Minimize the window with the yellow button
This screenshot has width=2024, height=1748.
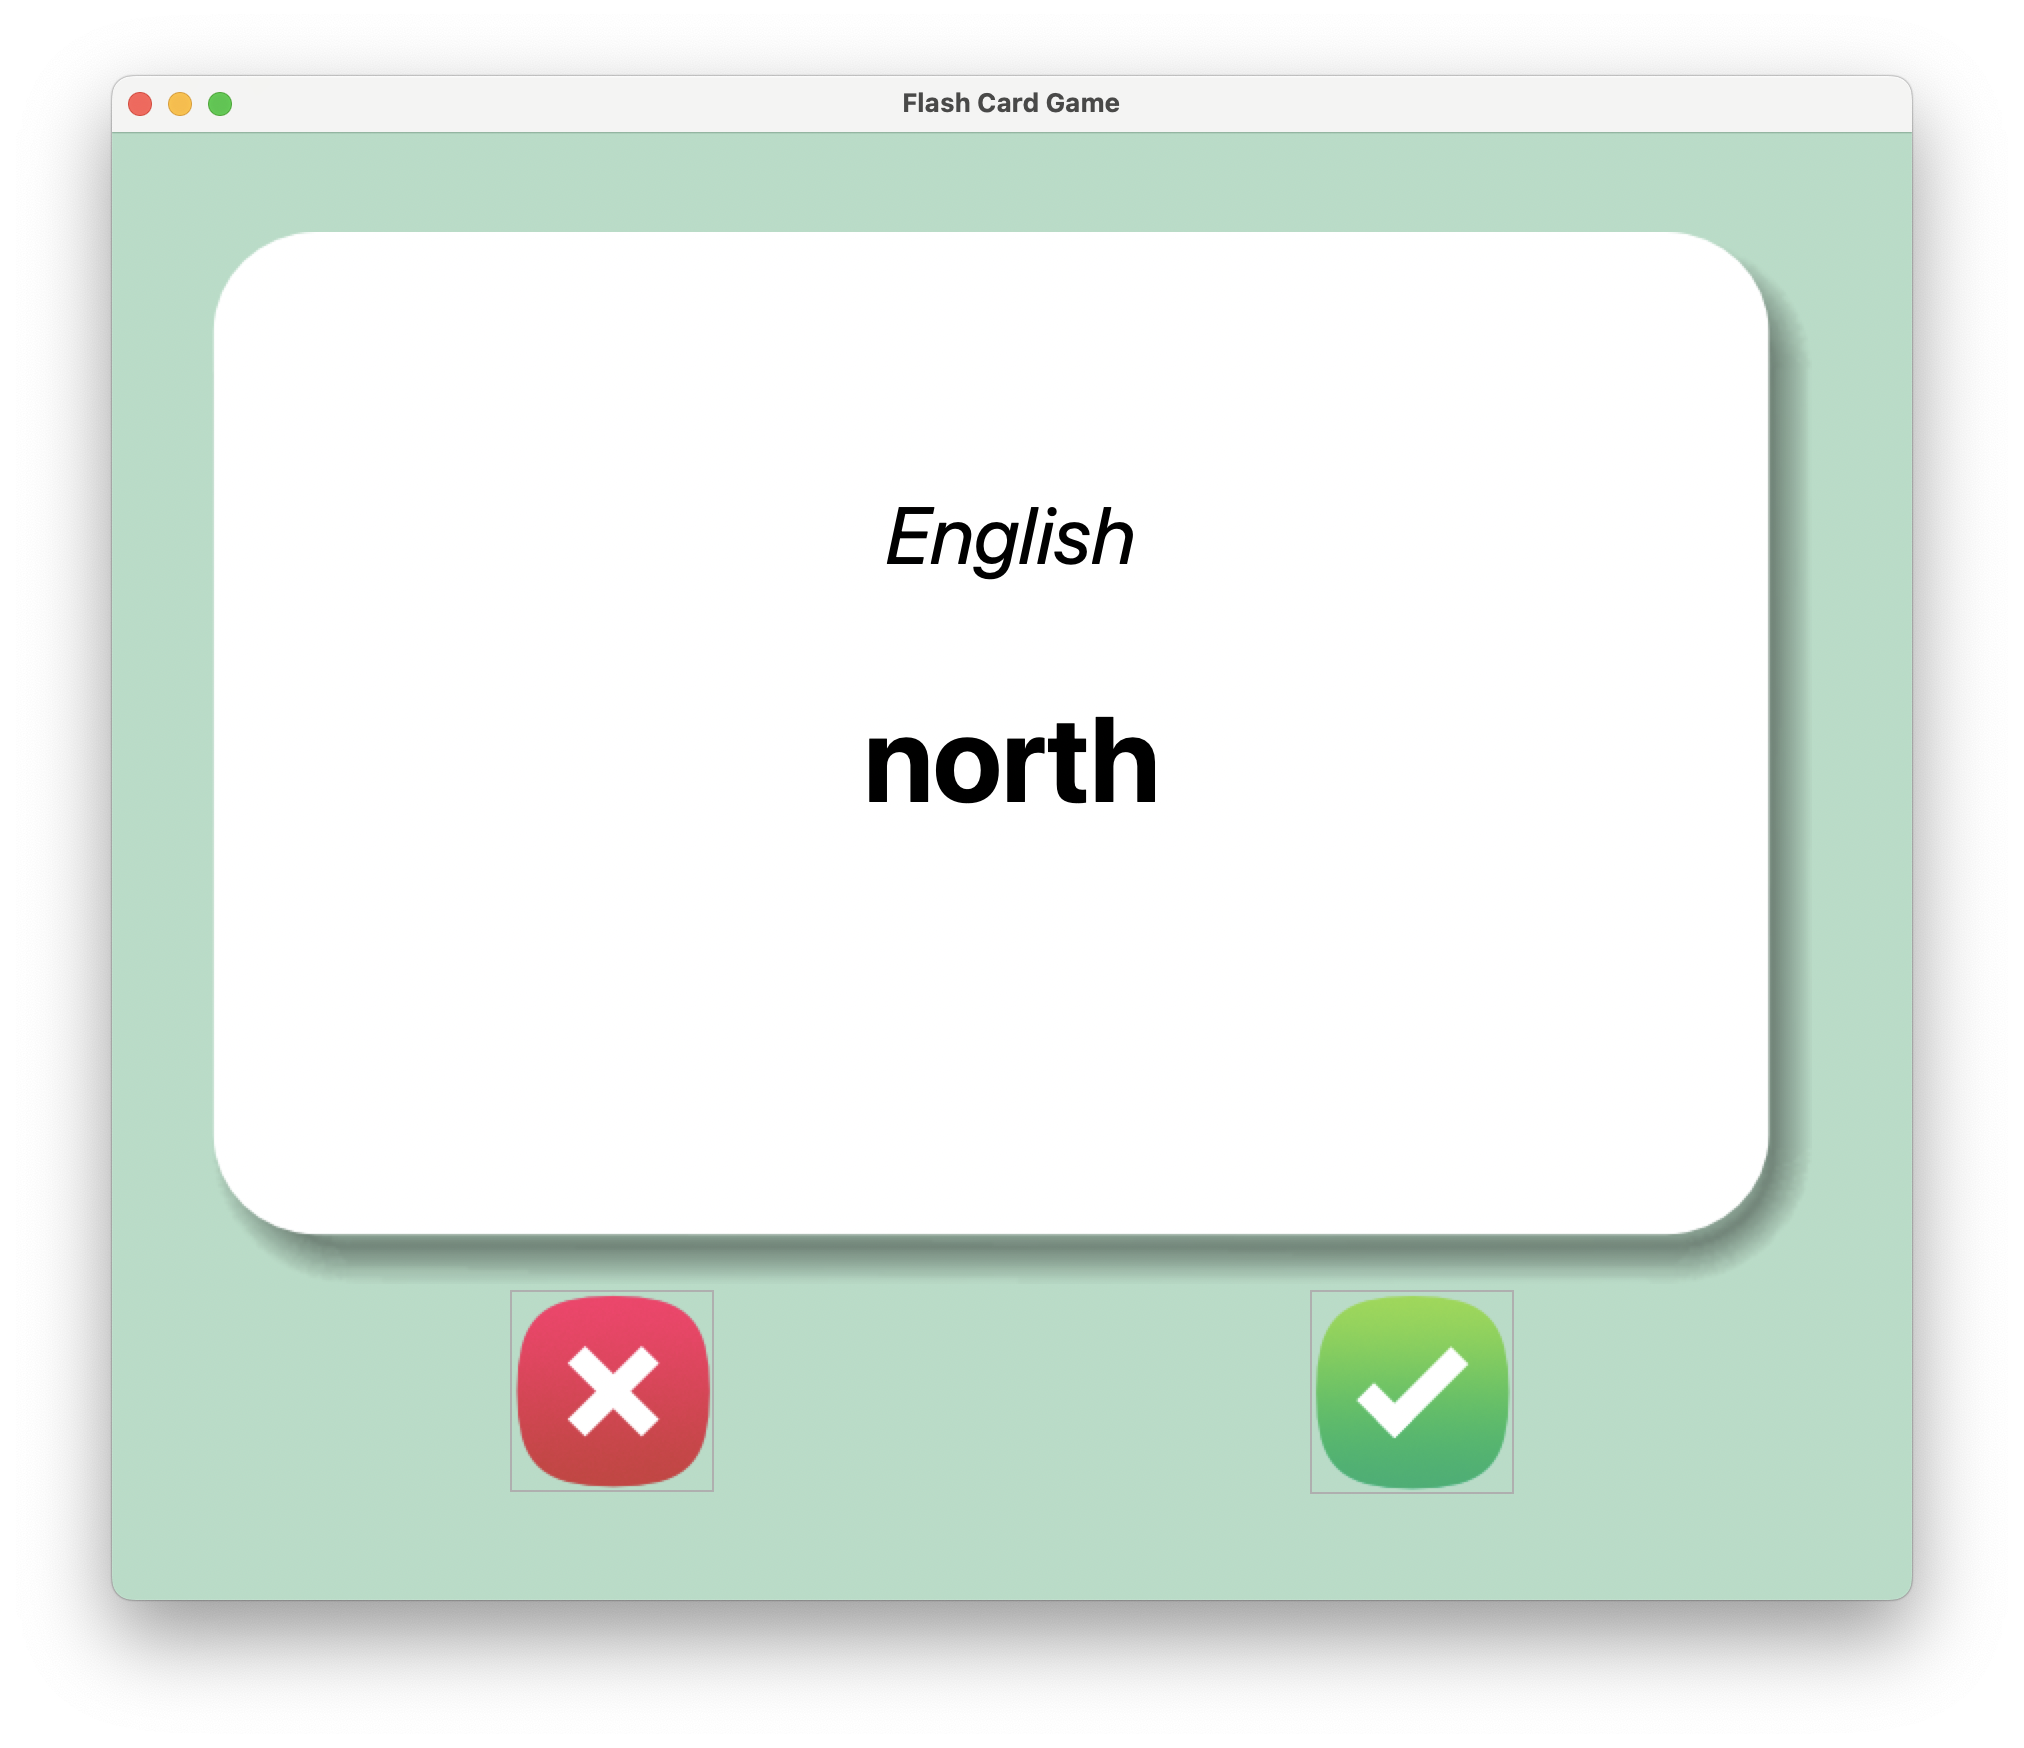point(180,104)
